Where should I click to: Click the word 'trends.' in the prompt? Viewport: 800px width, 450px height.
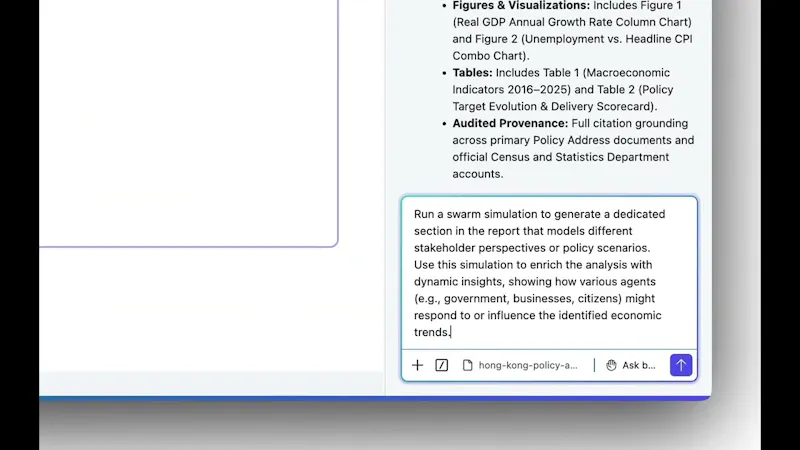point(432,332)
